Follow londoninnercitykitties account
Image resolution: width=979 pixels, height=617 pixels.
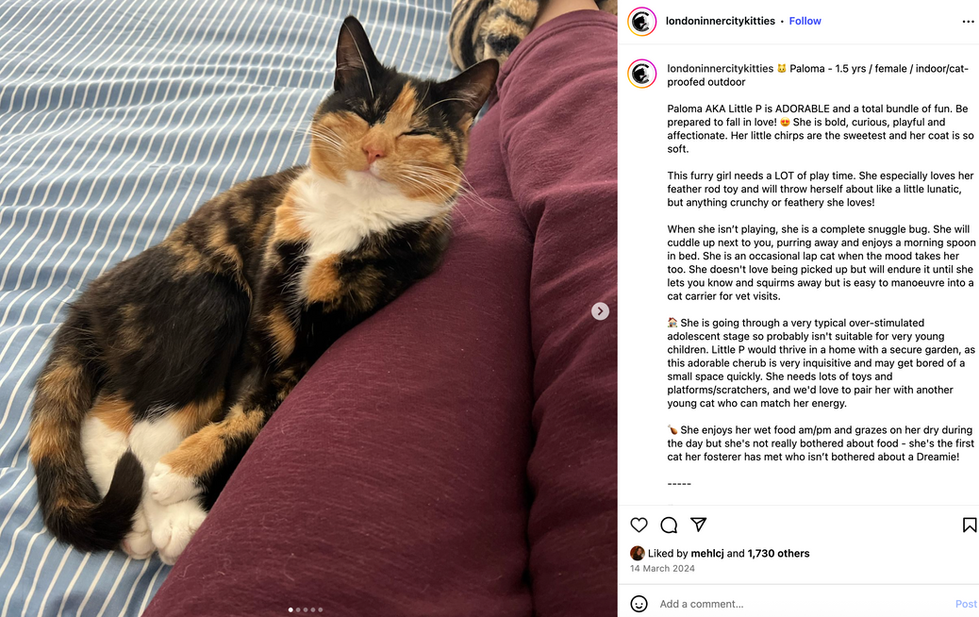805,21
